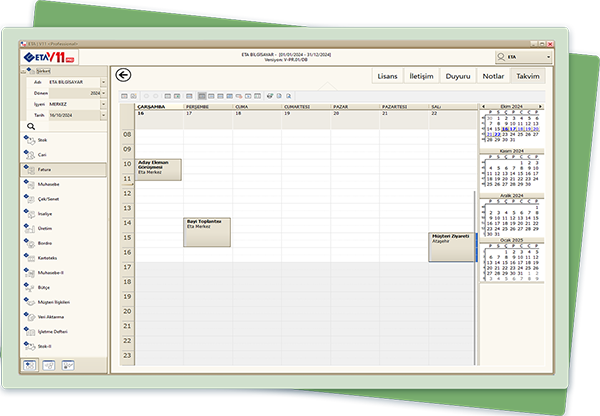Select the Müşteri Ziyareti calendar event
Image resolution: width=600 pixels, height=416 pixels.
pos(450,247)
